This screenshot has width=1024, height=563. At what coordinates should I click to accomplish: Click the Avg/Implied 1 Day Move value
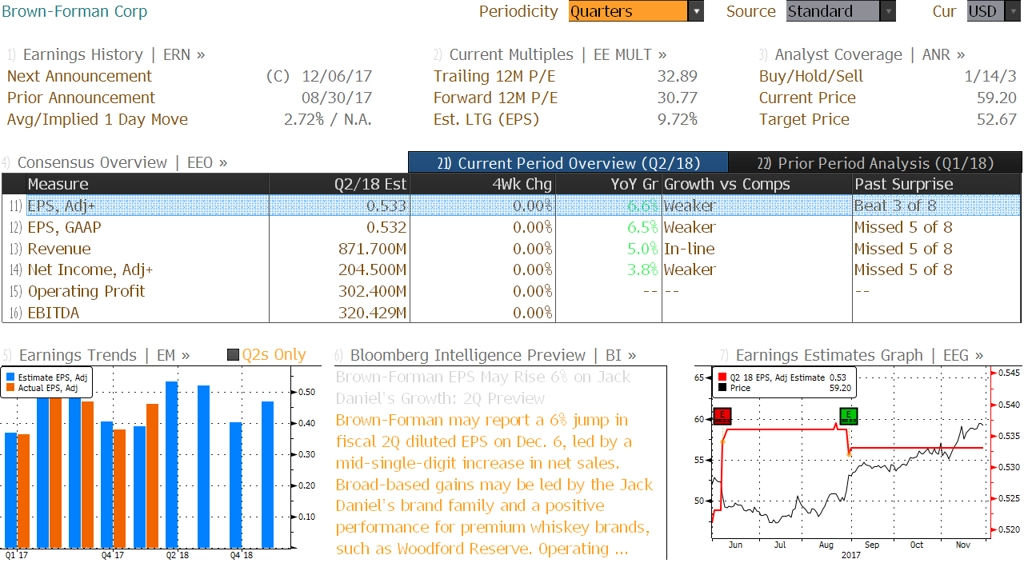point(327,120)
